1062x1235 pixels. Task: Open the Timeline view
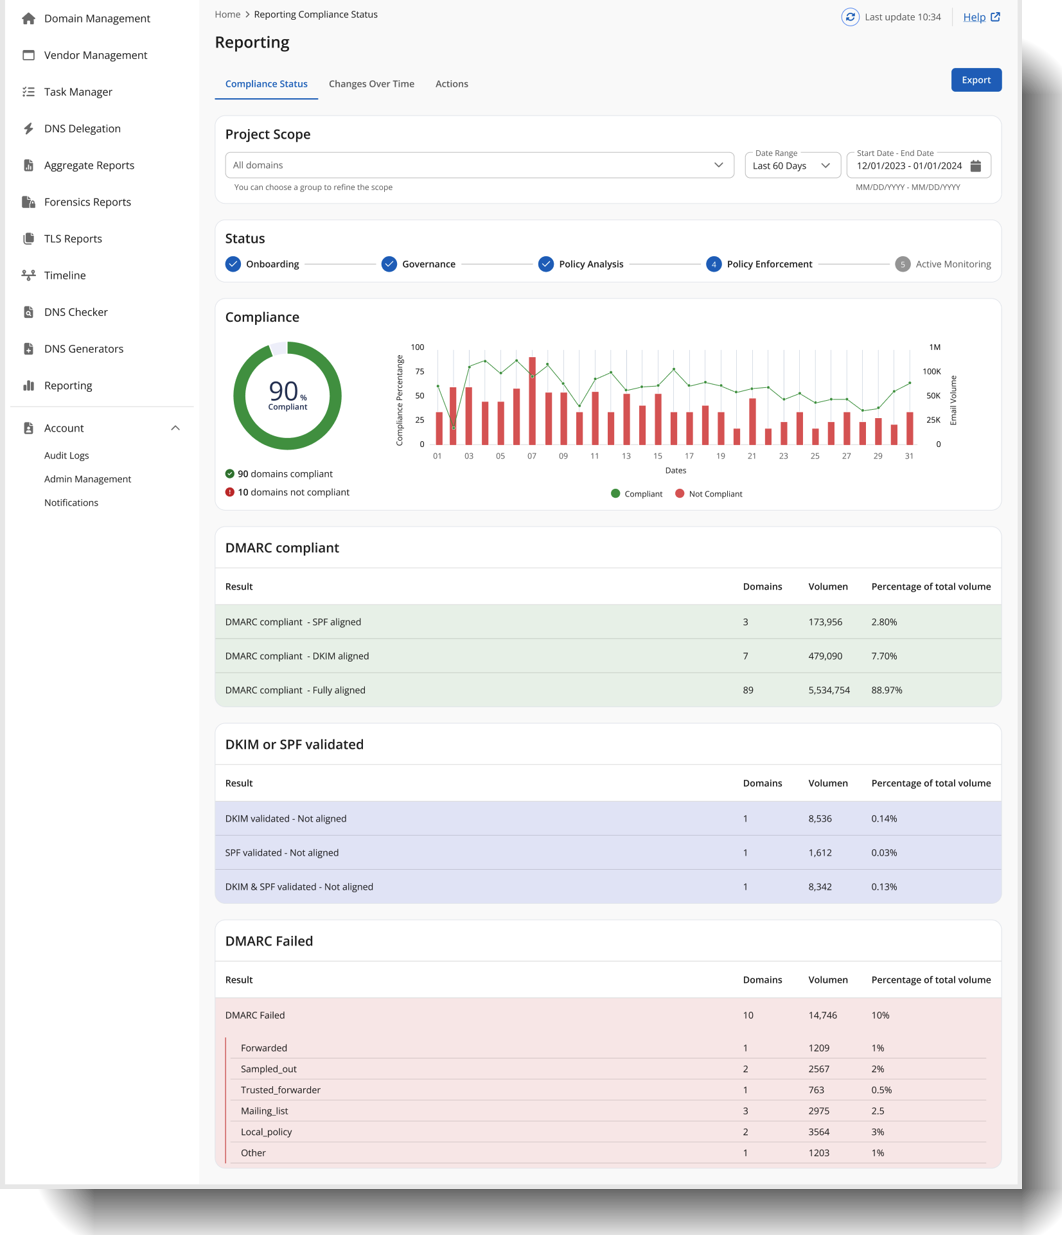64,275
